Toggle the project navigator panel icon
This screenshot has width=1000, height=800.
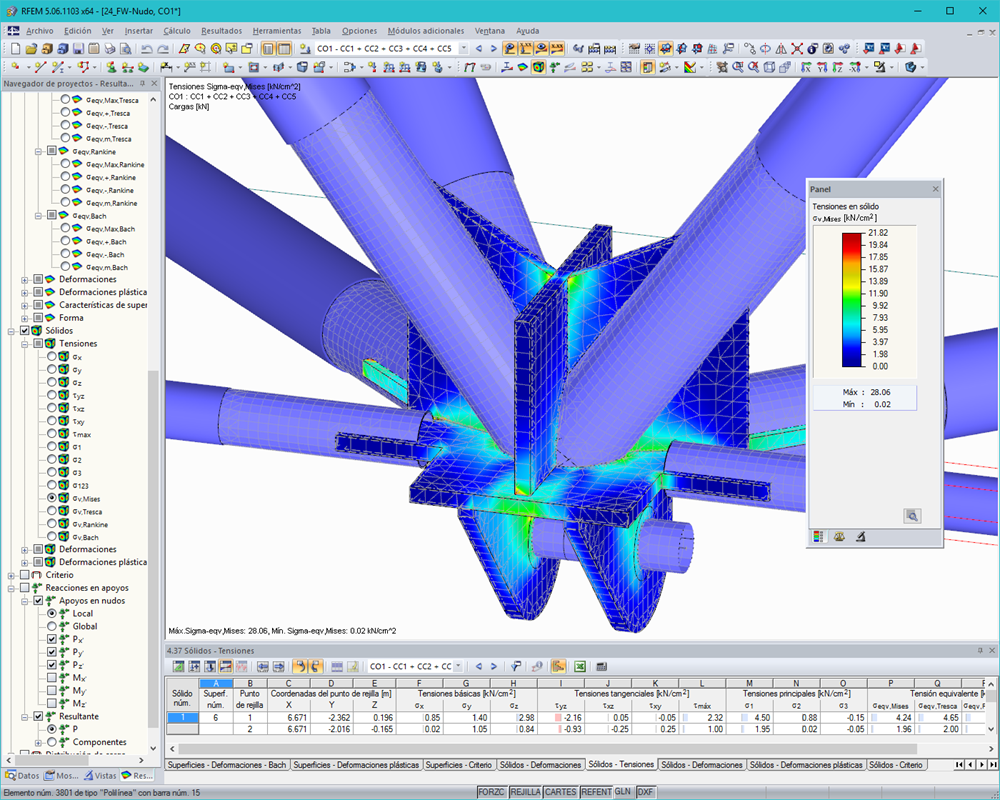(x=268, y=48)
